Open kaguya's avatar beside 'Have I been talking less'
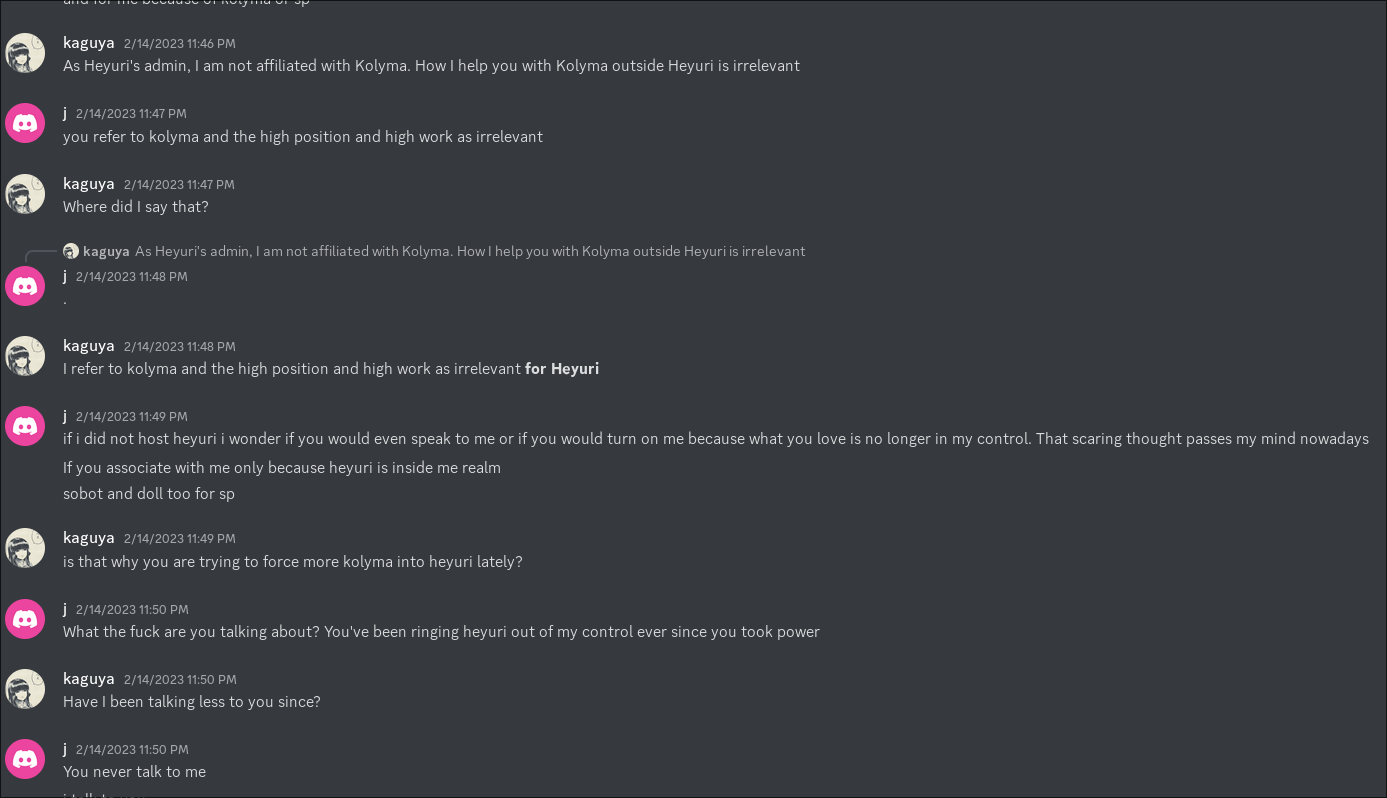The image size is (1387, 798). click(x=25, y=690)
